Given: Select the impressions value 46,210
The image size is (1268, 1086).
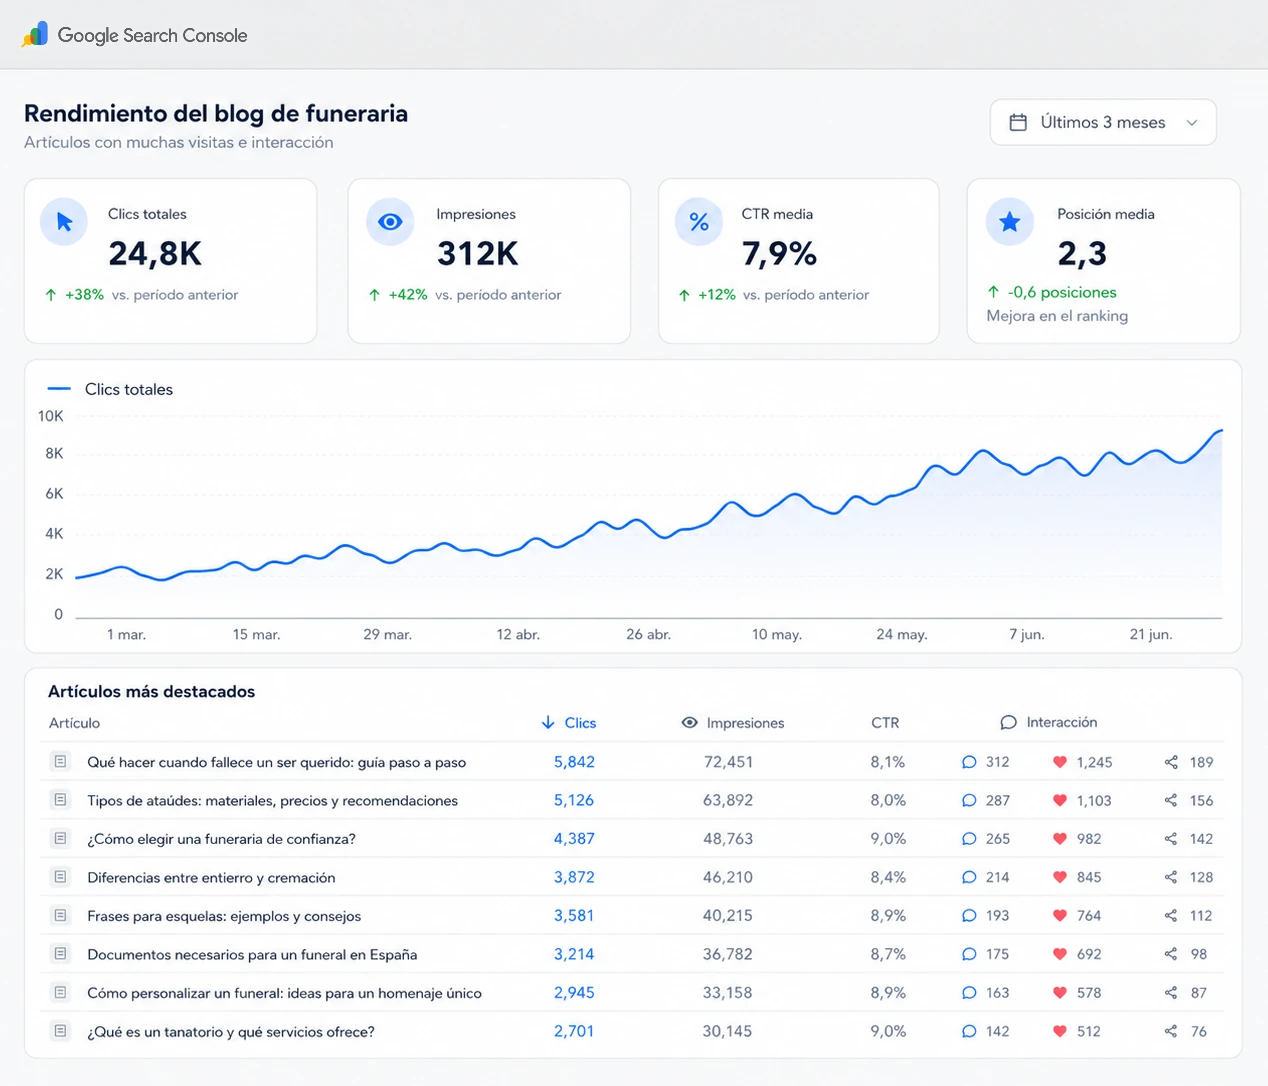Looking at the screenshot, I should (x=728, y=878).
